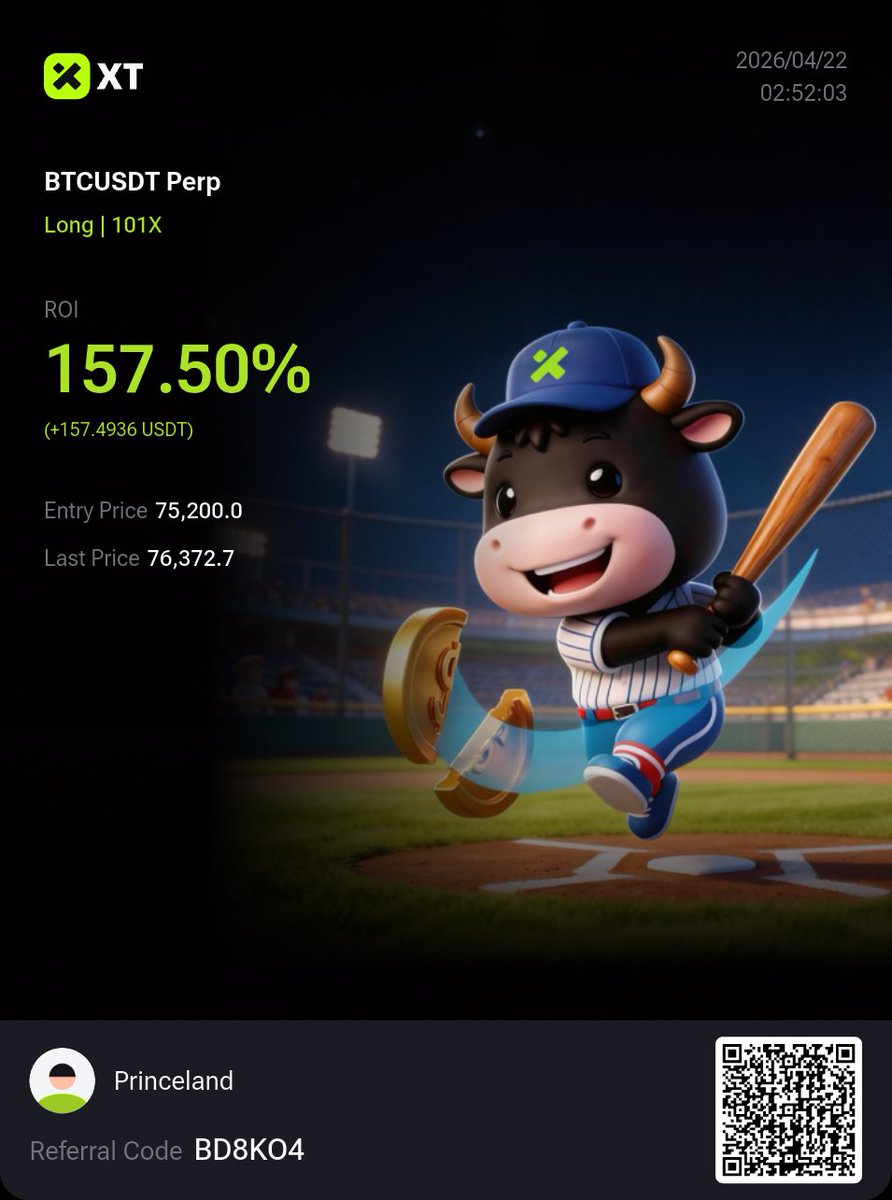Click the timestamp 02:52:03
Viewport: 892px width, 1200px height.
coord(803,93)
